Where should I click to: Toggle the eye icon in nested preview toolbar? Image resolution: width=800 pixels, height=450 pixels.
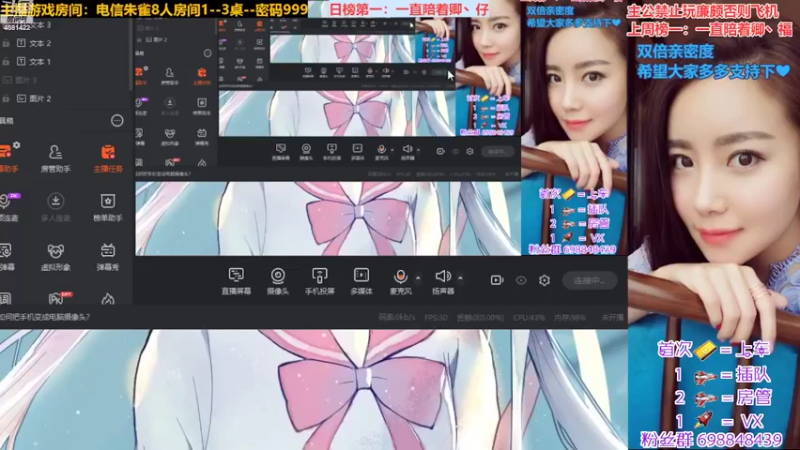coord(455,152)
